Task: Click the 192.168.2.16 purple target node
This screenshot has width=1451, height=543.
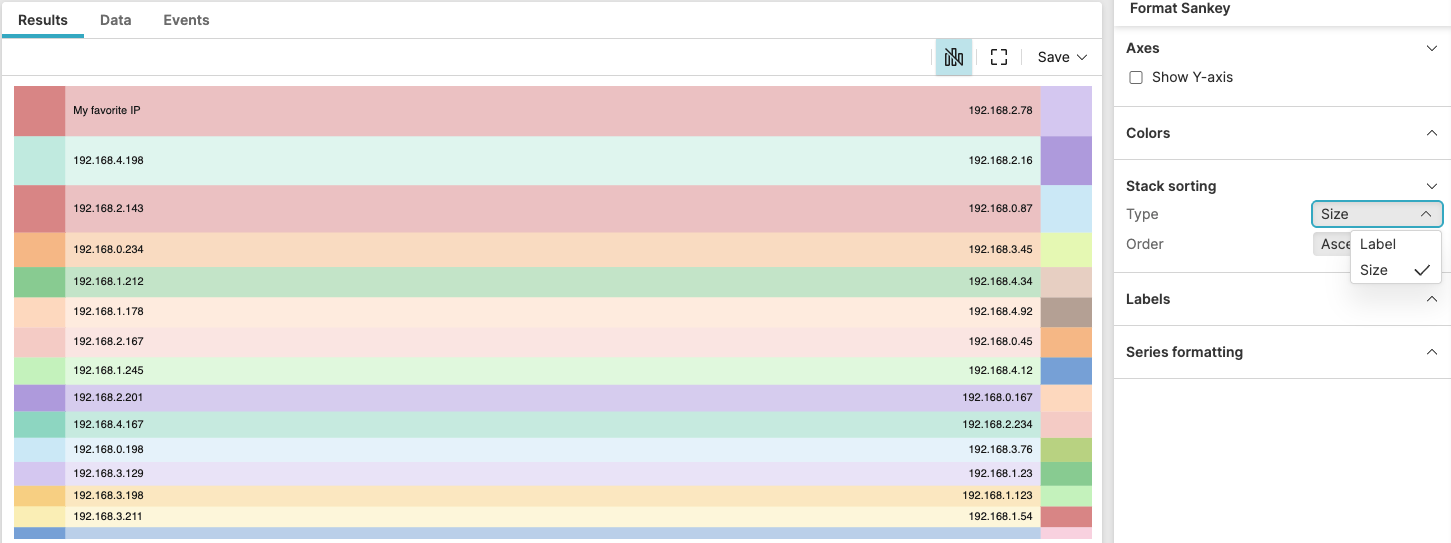Action: coord(1066,161)
